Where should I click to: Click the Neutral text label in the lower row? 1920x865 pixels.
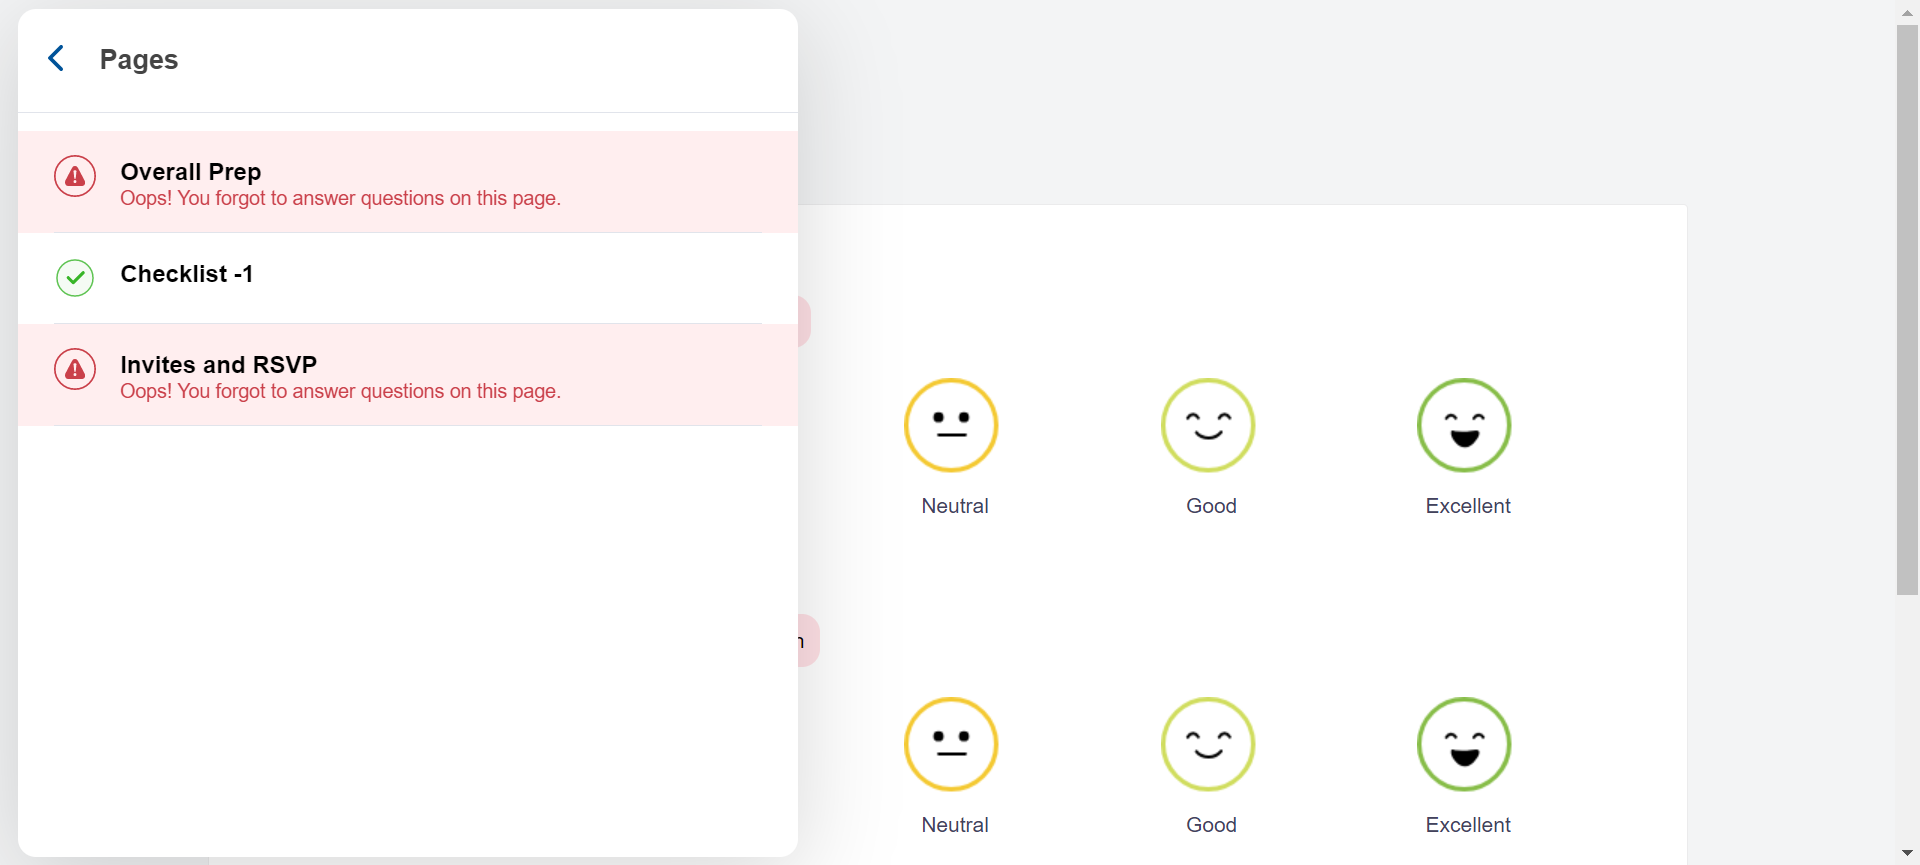click(x=954, y=825)
